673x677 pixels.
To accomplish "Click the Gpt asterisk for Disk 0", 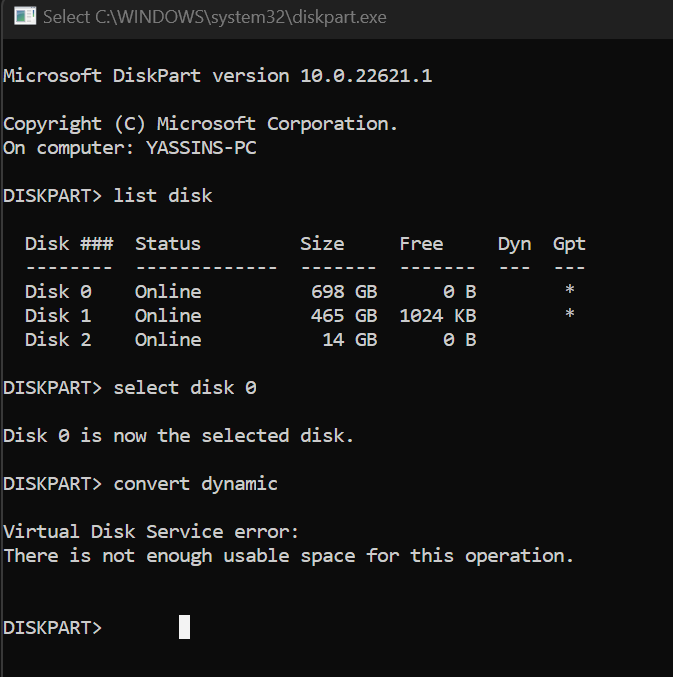I will (x=569, y=292).
